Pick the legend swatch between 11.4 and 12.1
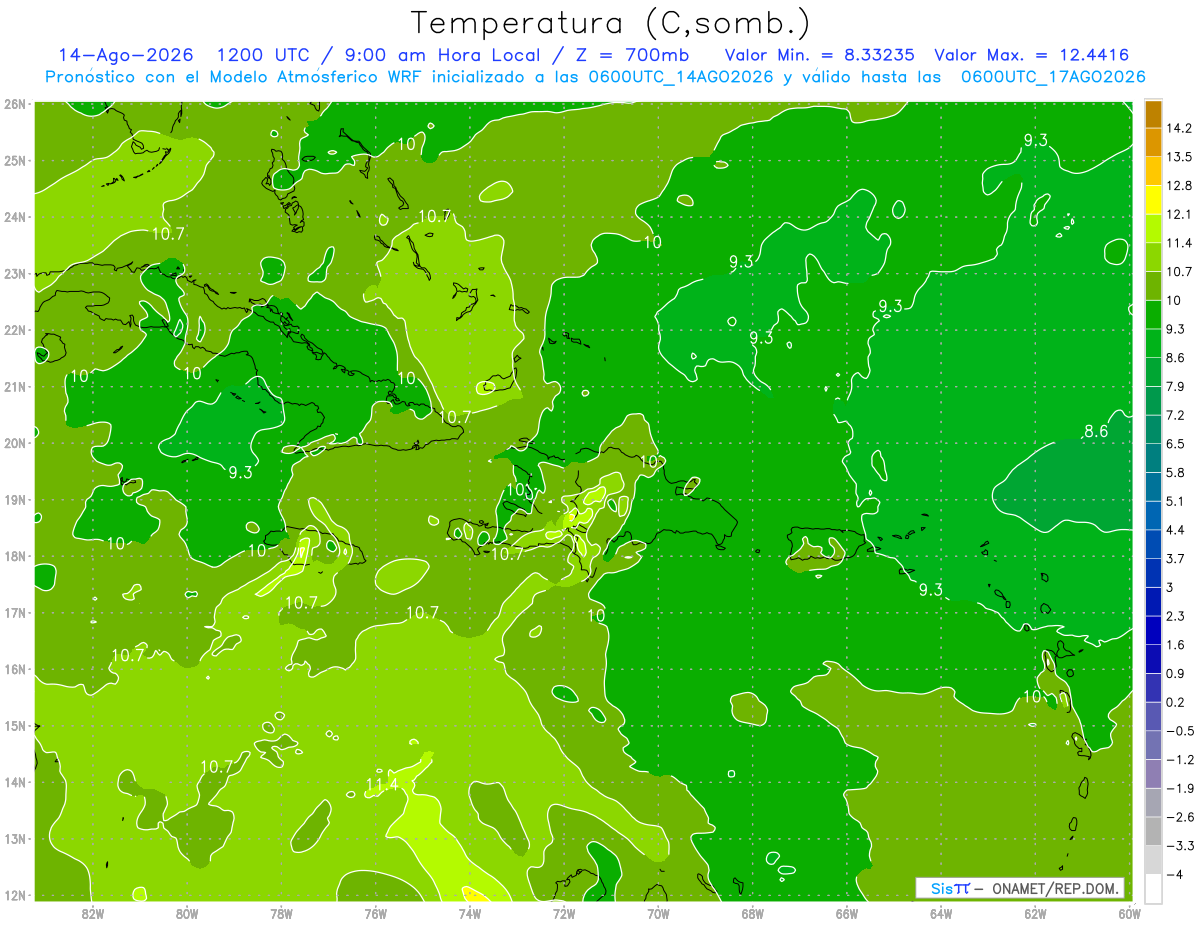This screenshot has height=927, width=1200. [x=1153, y=229]
